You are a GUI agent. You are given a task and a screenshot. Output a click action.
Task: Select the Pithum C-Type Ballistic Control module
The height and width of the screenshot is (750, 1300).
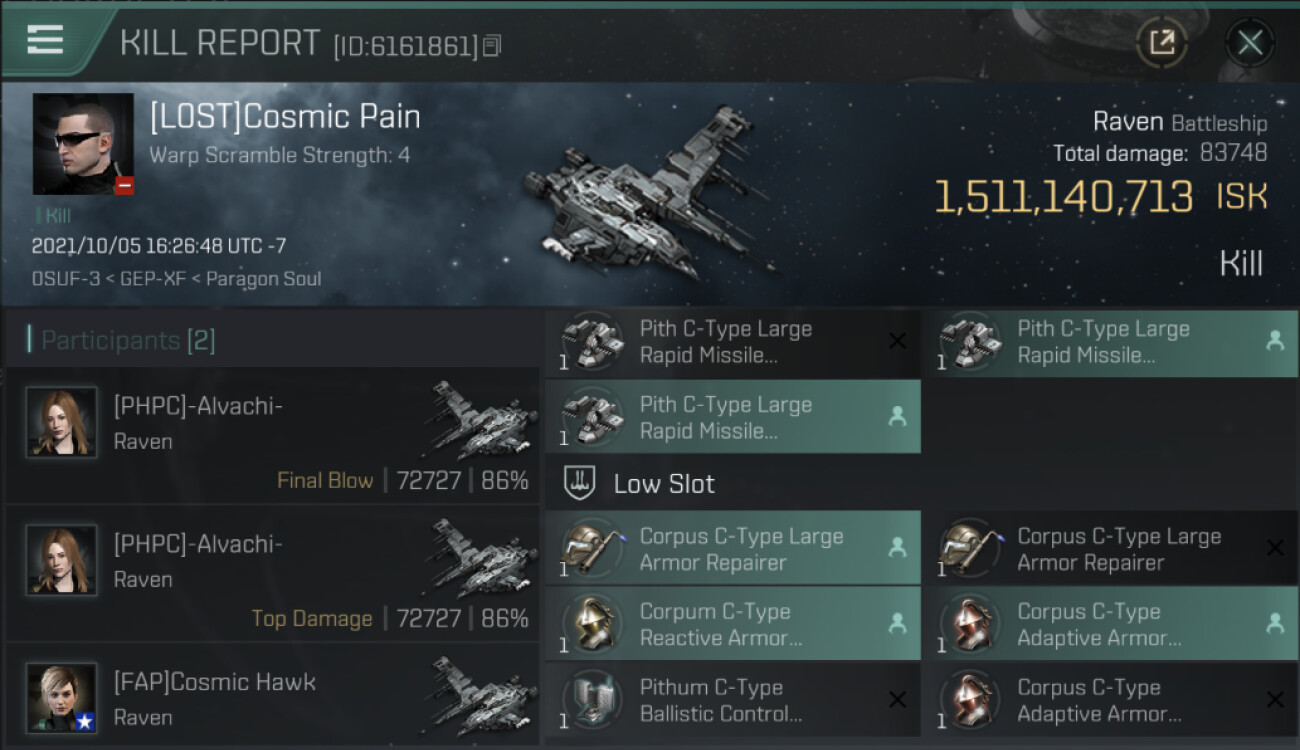click(x=732, y=700)
